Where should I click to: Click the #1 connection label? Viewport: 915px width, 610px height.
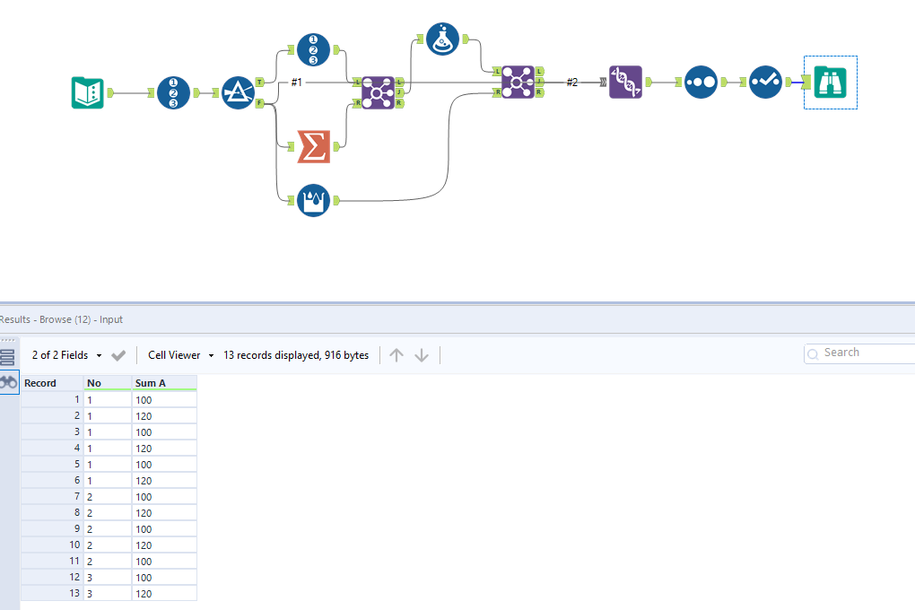[x=296, y=82]
